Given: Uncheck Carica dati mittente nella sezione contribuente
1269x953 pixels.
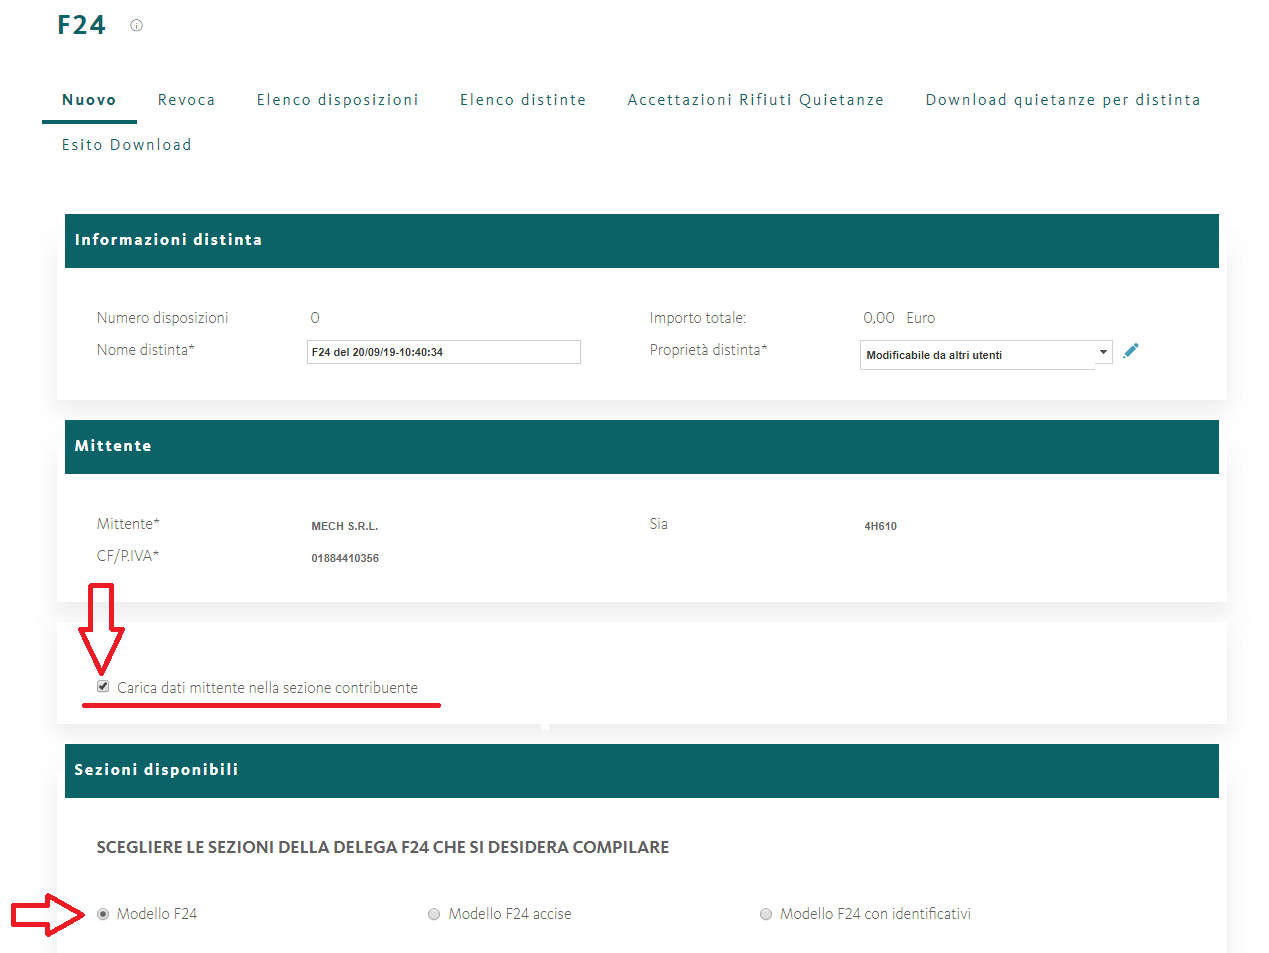Looking at the screenshot, I should tap(103, 687).
